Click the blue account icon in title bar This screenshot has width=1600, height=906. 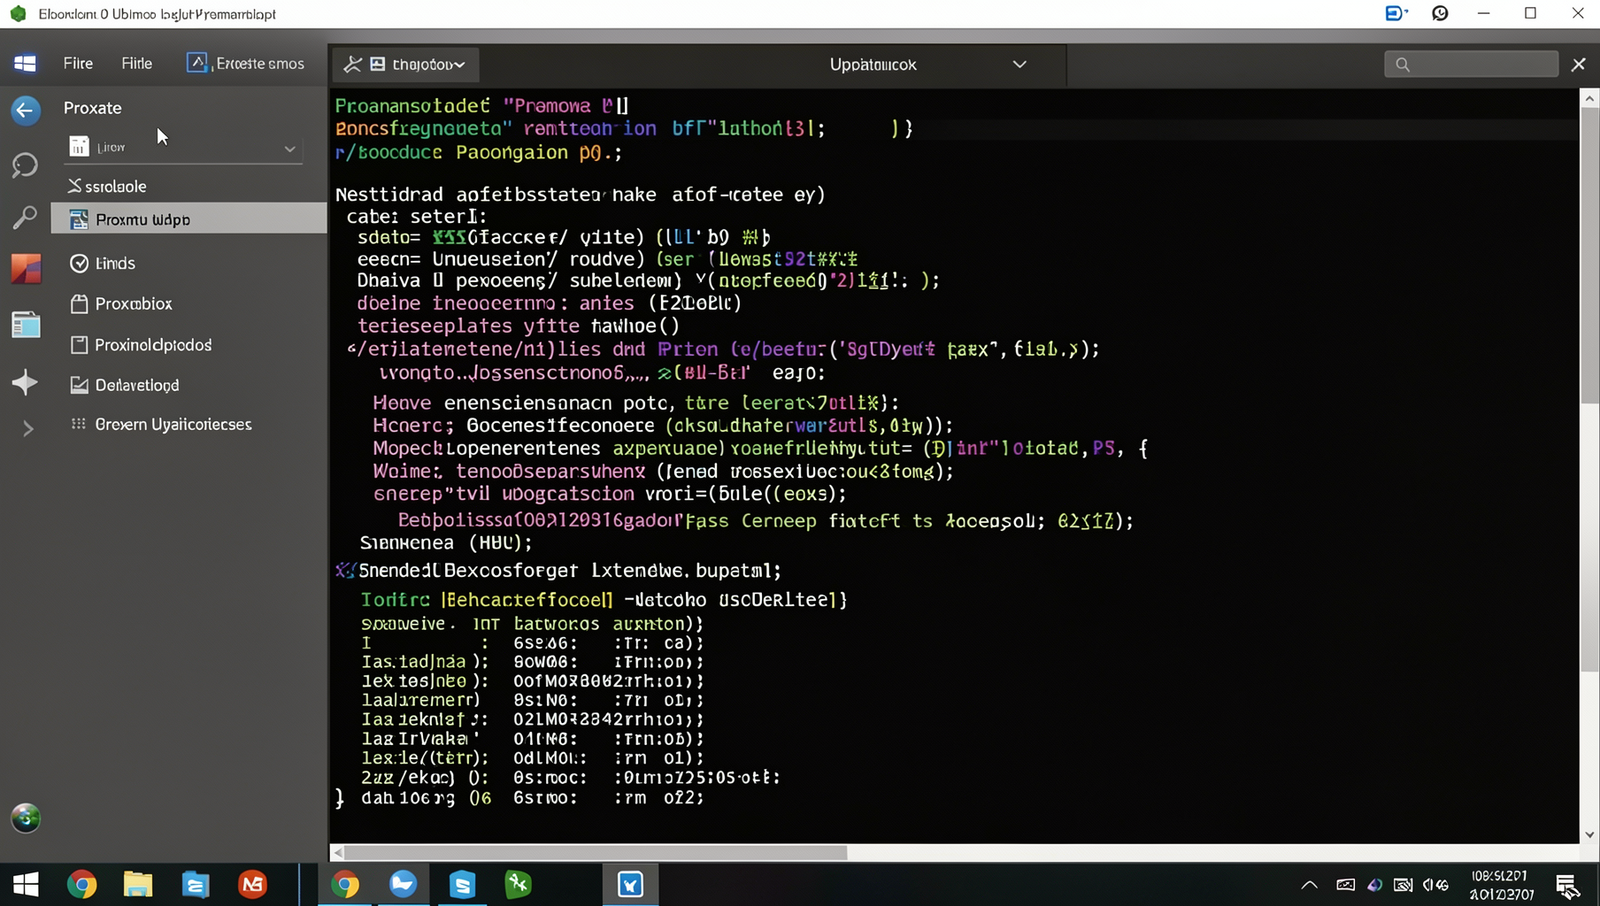pyautogui.click(x=1396, y=13)
